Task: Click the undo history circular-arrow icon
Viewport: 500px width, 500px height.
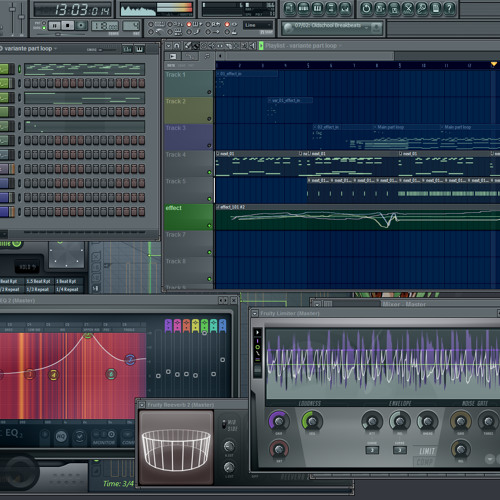Action: tap(366, 8)
